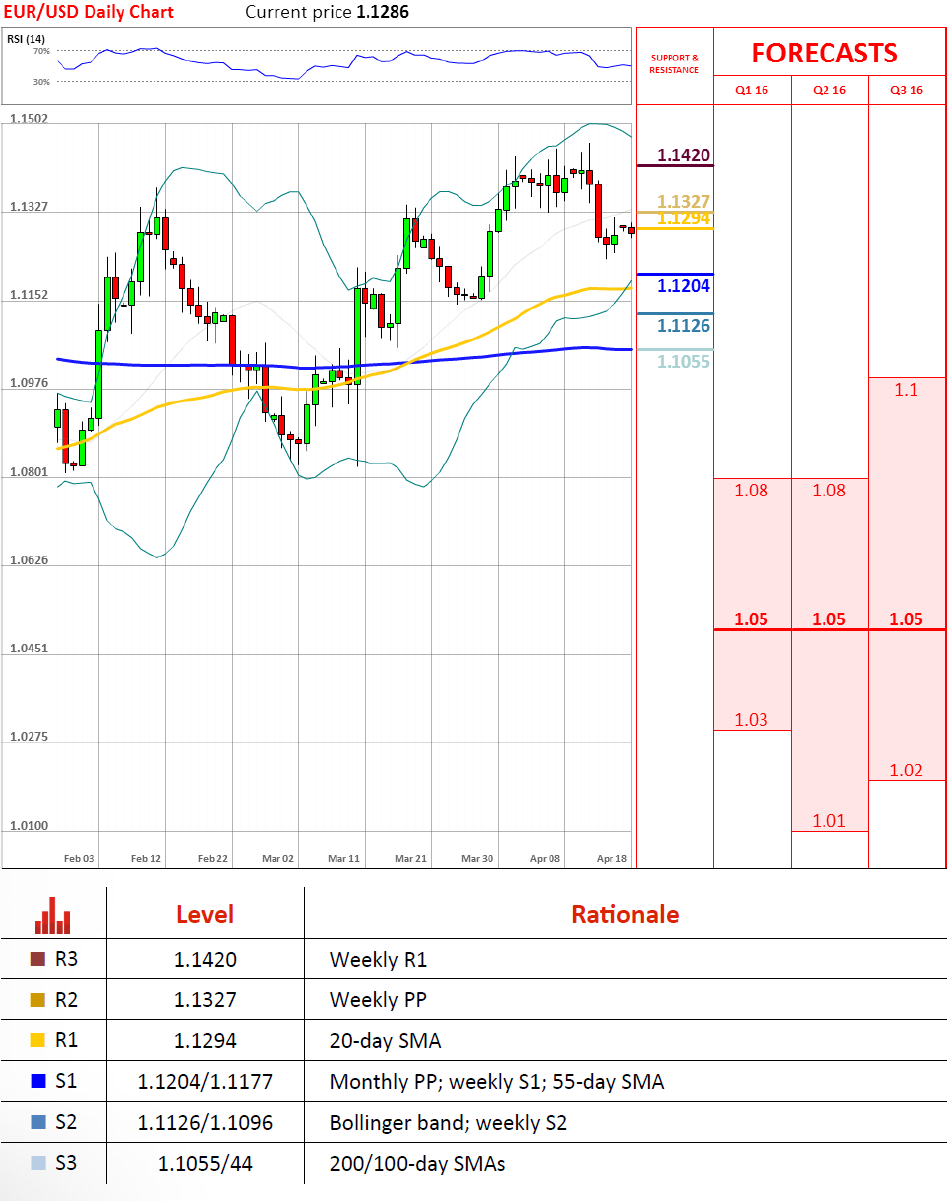Click the Weekly PP rationale text

376,1000
